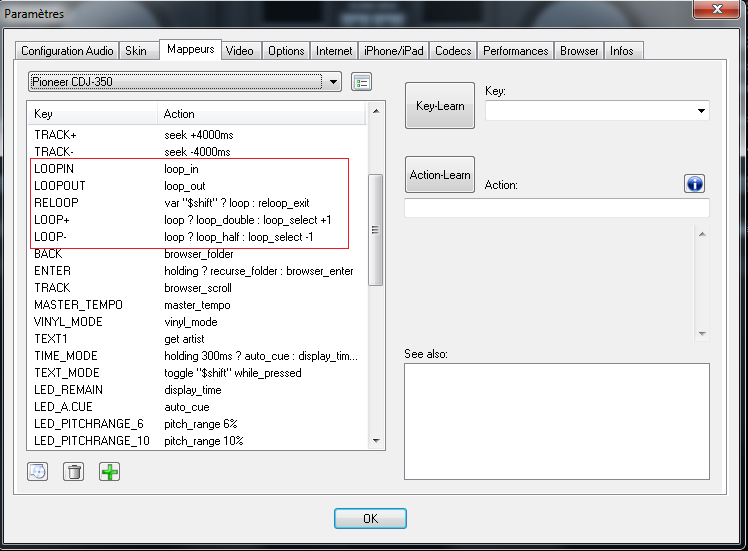This screenshot has width=748, height=551.
Task: Click the disc icon below mapping list
Action: pyautogui.click(x=38, y=471)
